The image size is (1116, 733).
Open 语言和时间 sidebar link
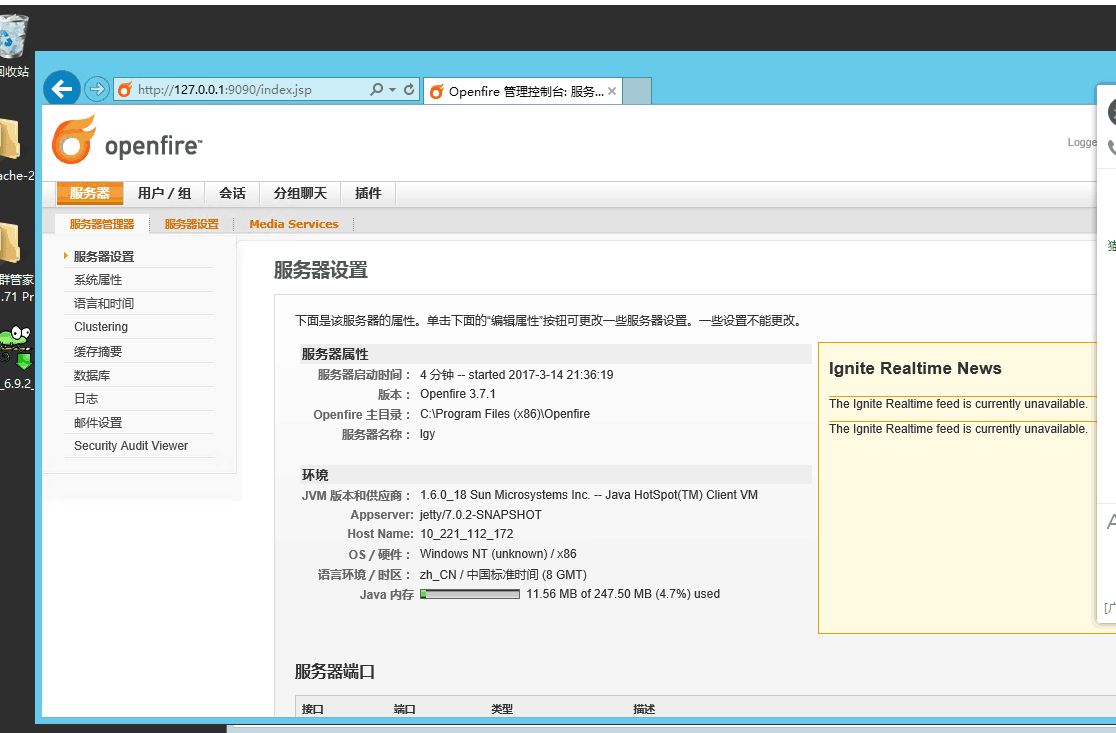click(x=104, y=303)
